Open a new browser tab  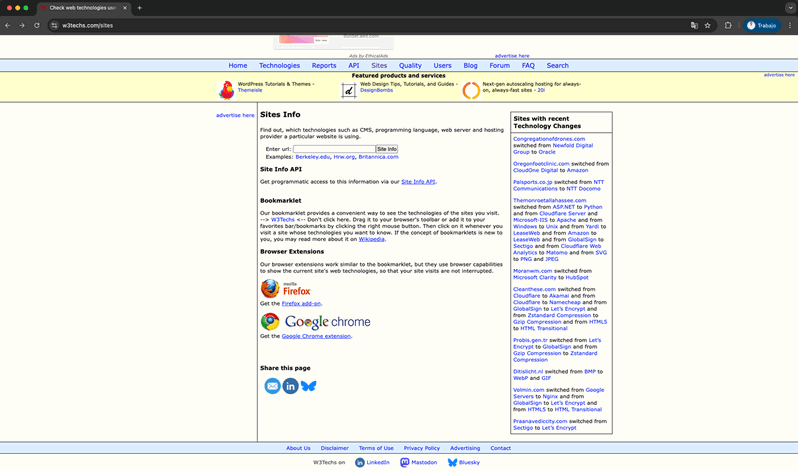[139, 8]
